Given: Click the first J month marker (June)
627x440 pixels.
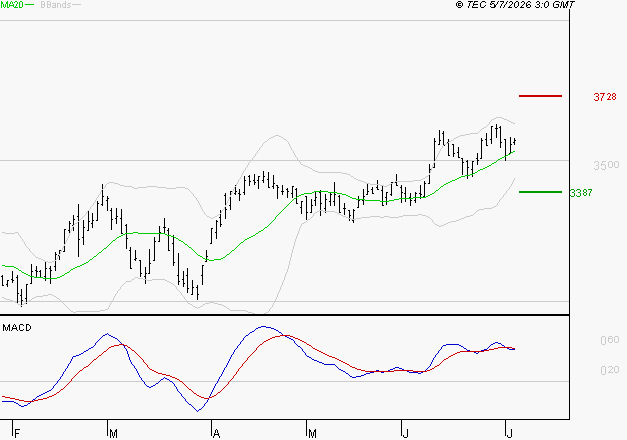Looking at the screenshot, I should tap(406, 433).
